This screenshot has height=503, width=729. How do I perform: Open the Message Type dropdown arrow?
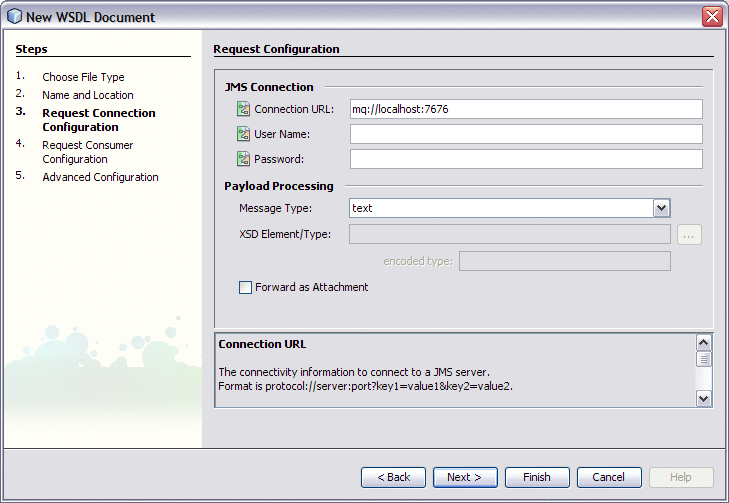[x=662, y=208]
